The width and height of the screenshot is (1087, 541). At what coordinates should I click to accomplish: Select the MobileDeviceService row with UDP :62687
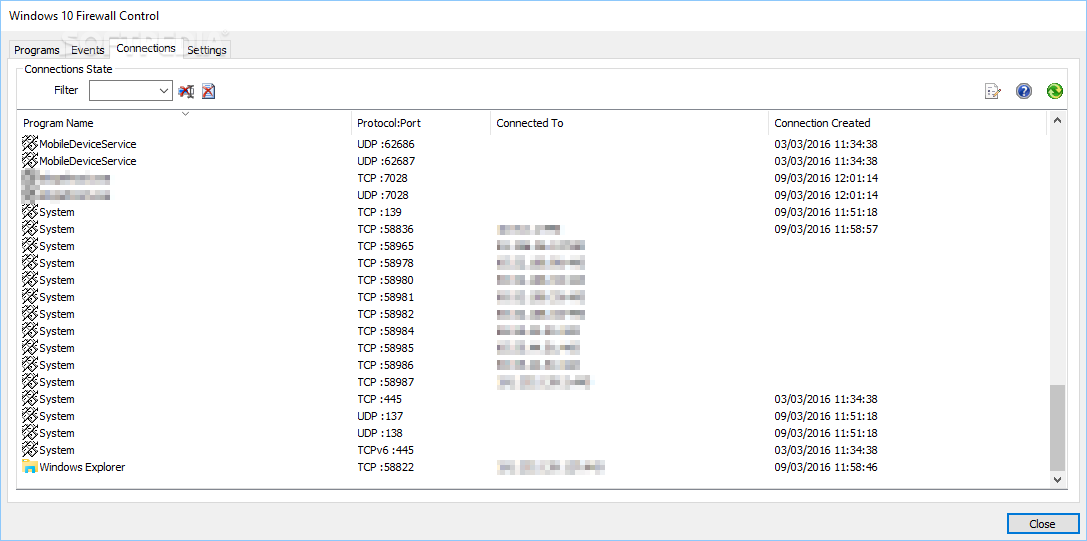[533, 161]
